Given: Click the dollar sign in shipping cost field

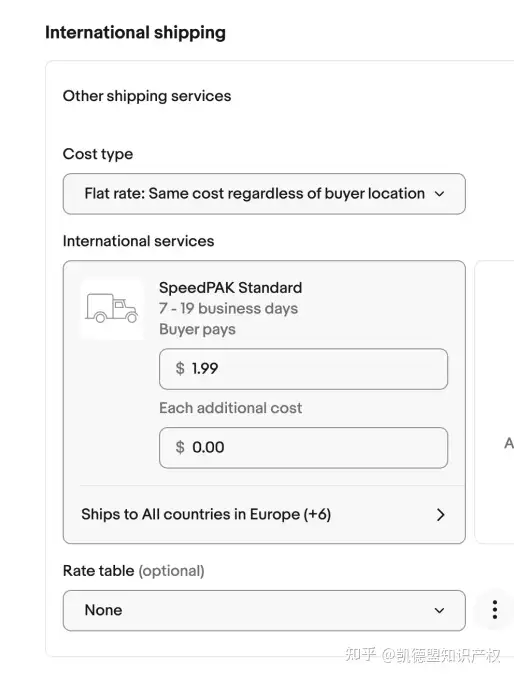Looking at the screenshot, I should tap(180, 368).
